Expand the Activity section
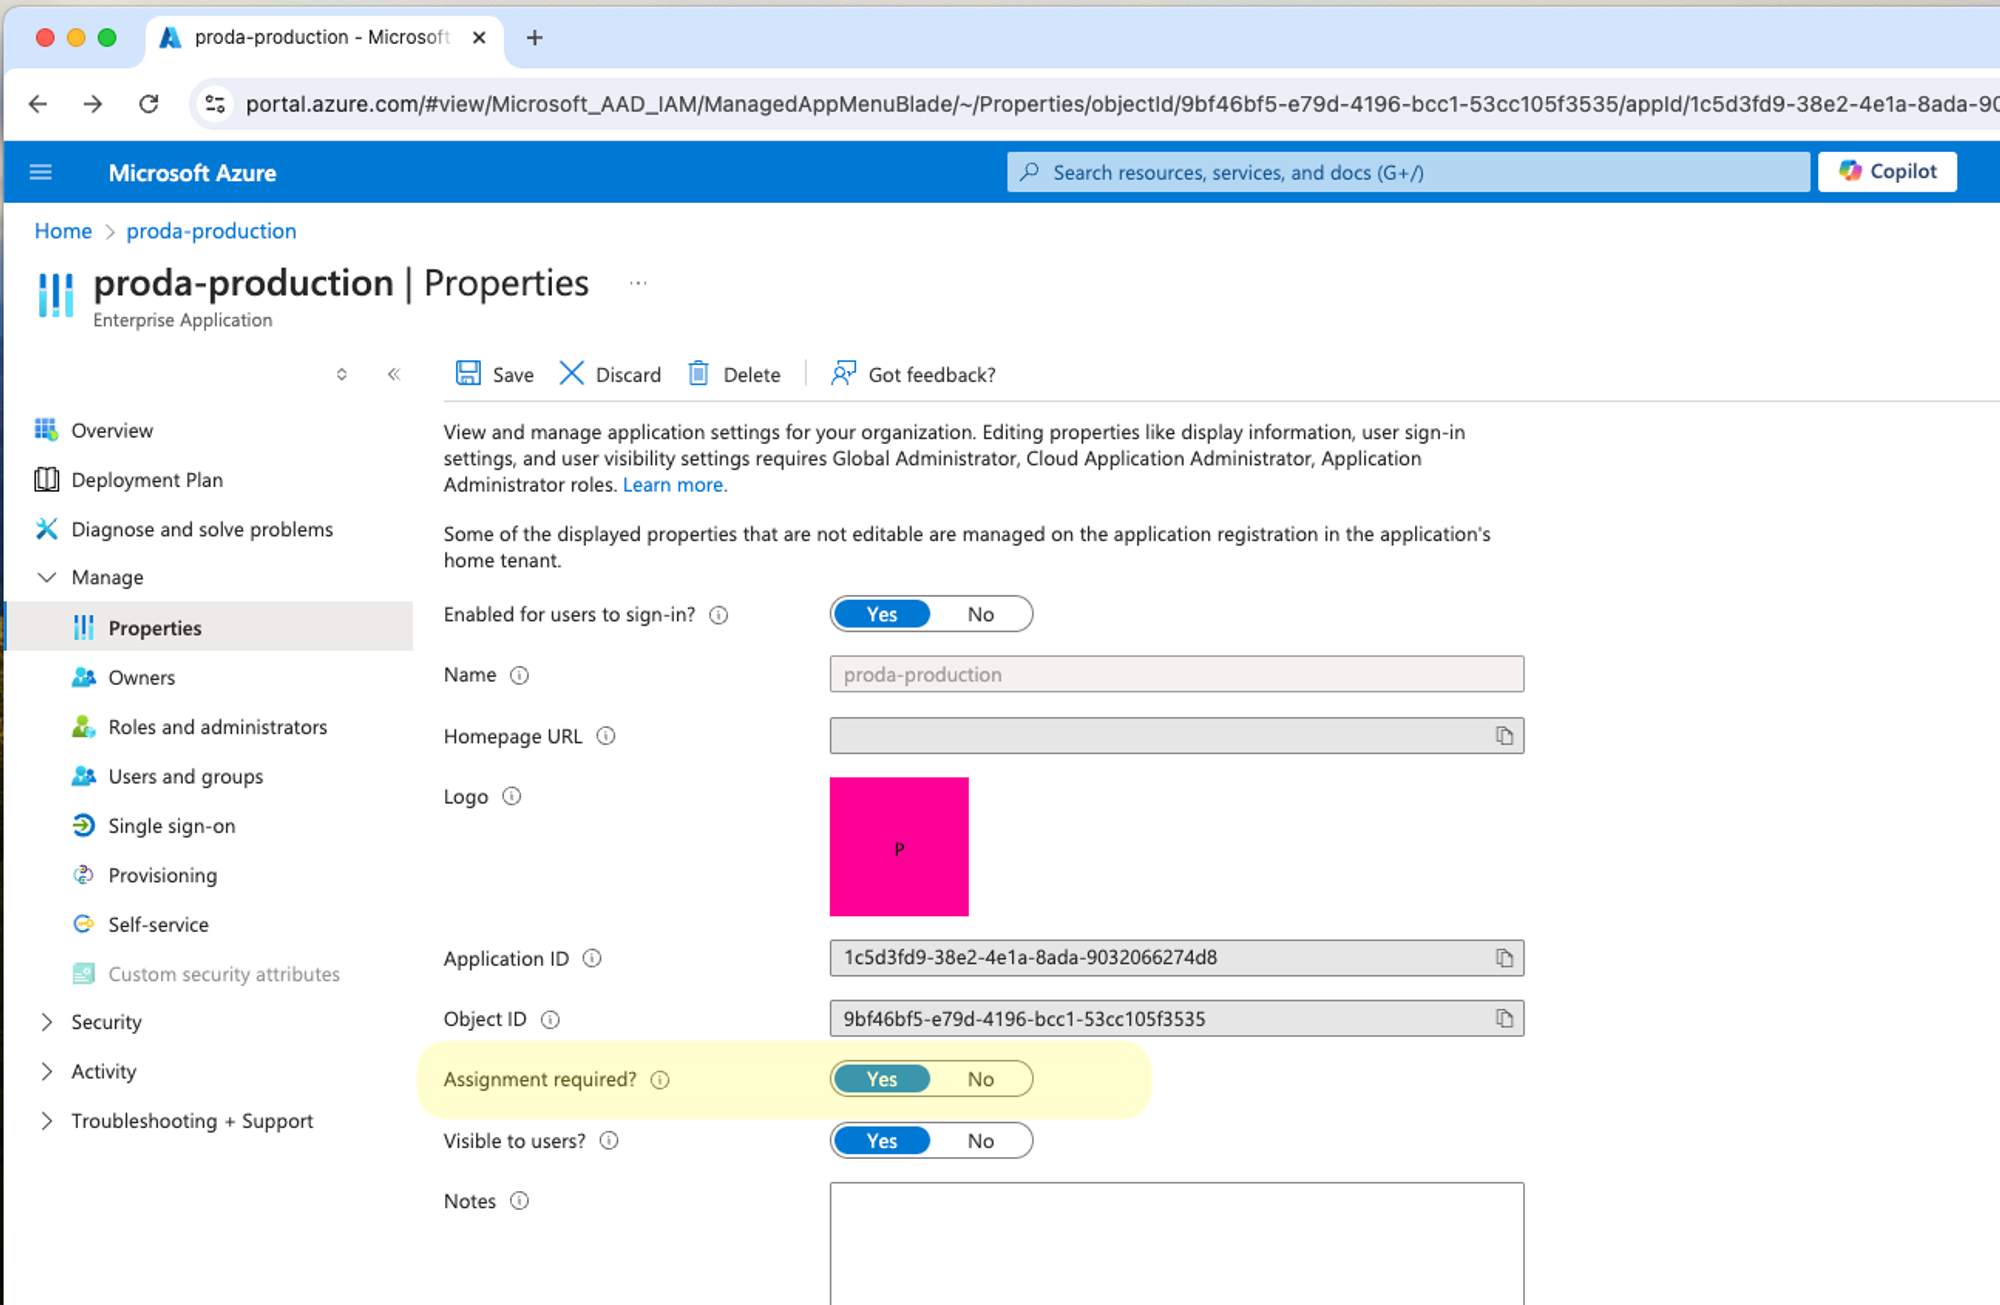The height and width of the screenshot is (1305, 2000). 104,1071
